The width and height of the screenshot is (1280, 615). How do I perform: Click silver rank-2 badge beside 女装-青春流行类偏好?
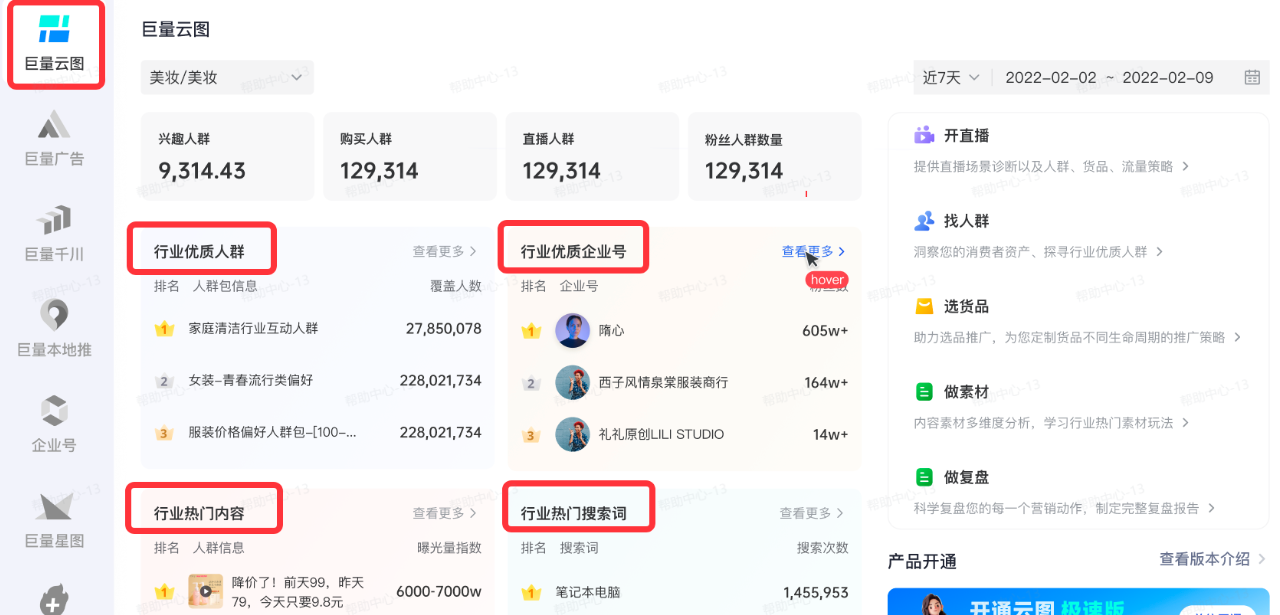pyautogui.click(x=165, y=381)
